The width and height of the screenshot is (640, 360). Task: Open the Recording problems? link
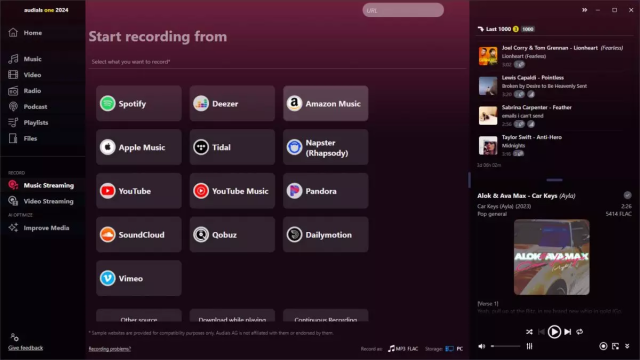pos(109,349)
